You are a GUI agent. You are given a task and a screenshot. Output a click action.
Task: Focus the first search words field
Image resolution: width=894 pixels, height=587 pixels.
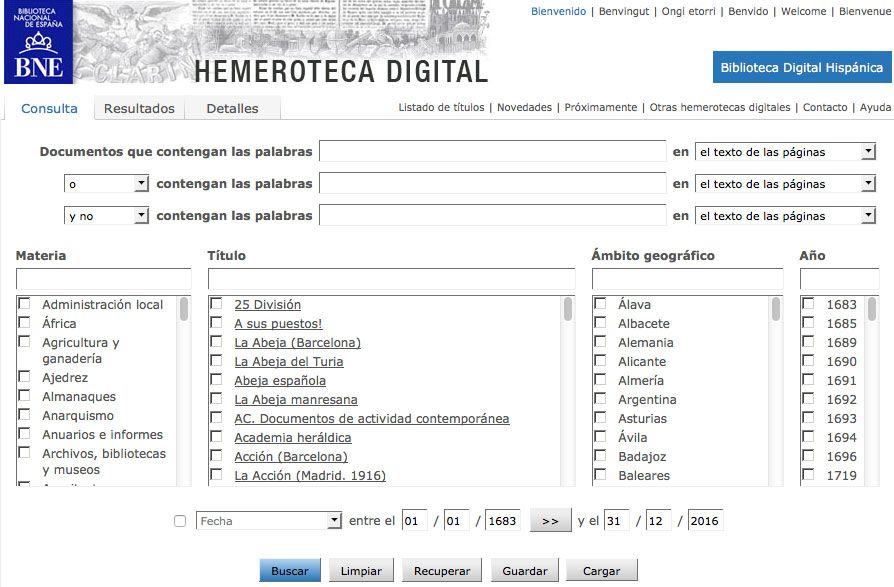click(493, 152)
